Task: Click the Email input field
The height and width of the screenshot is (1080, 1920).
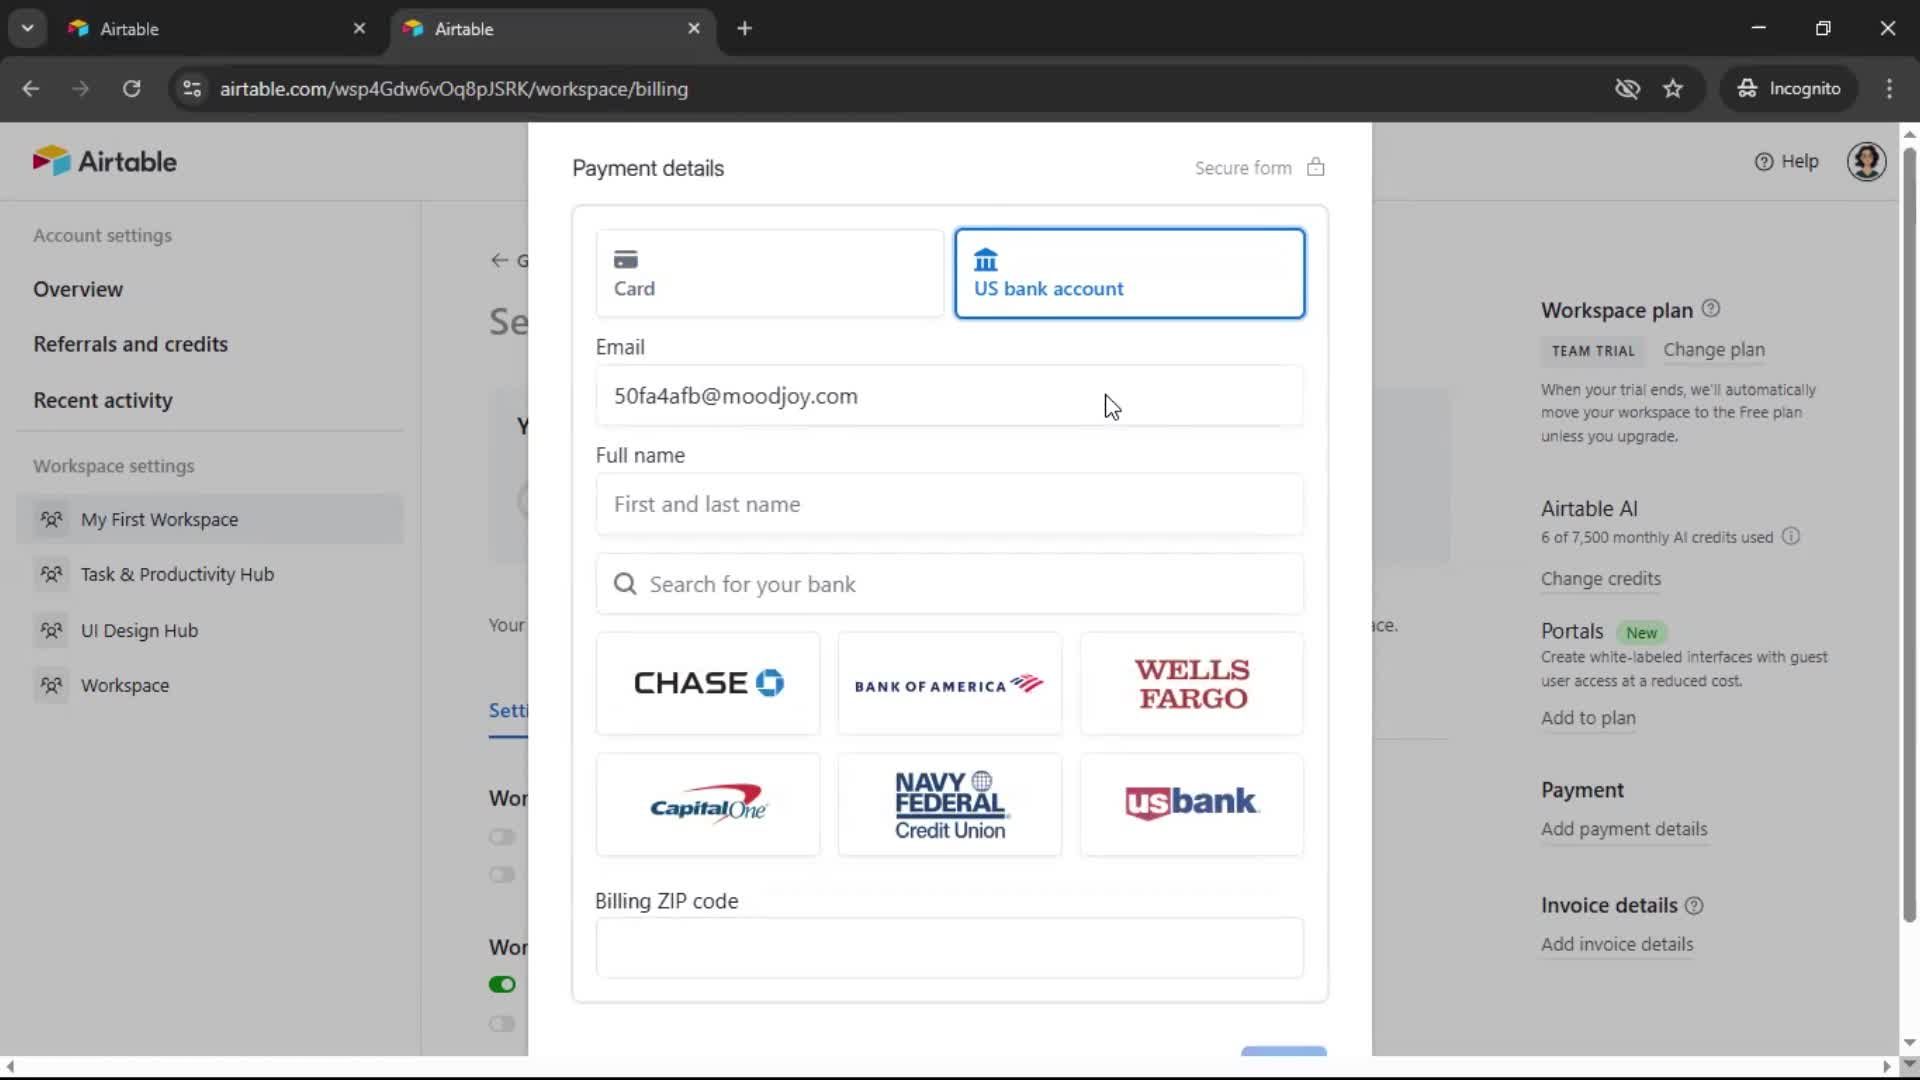Action: click(949, 396)
